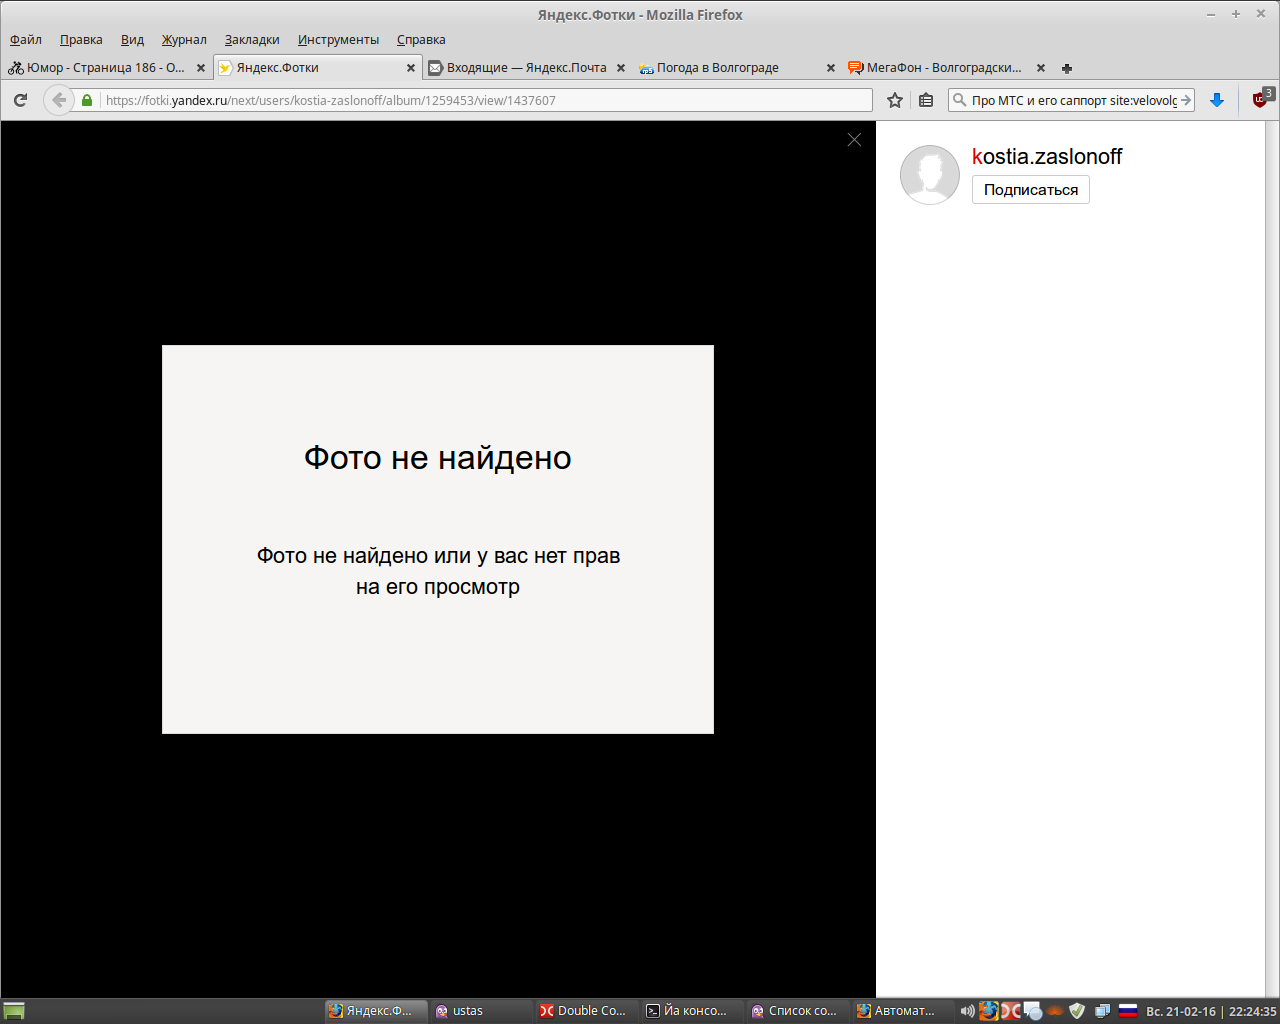Submit search with the arrow button
This screenshot has width=1280, height=1024.
[1186, 100]
